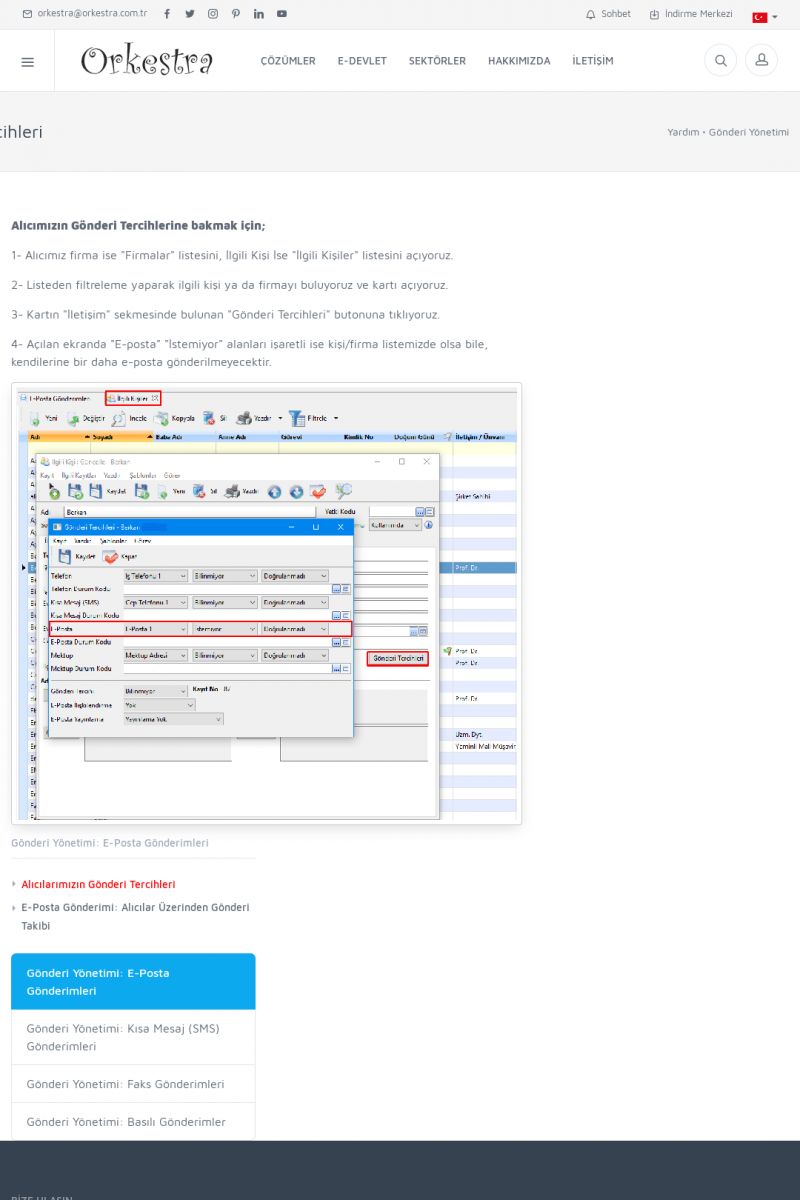This screenshot has width=800, height=1200.
Task: Open the LinkedIn social icon
Action: 259,14
